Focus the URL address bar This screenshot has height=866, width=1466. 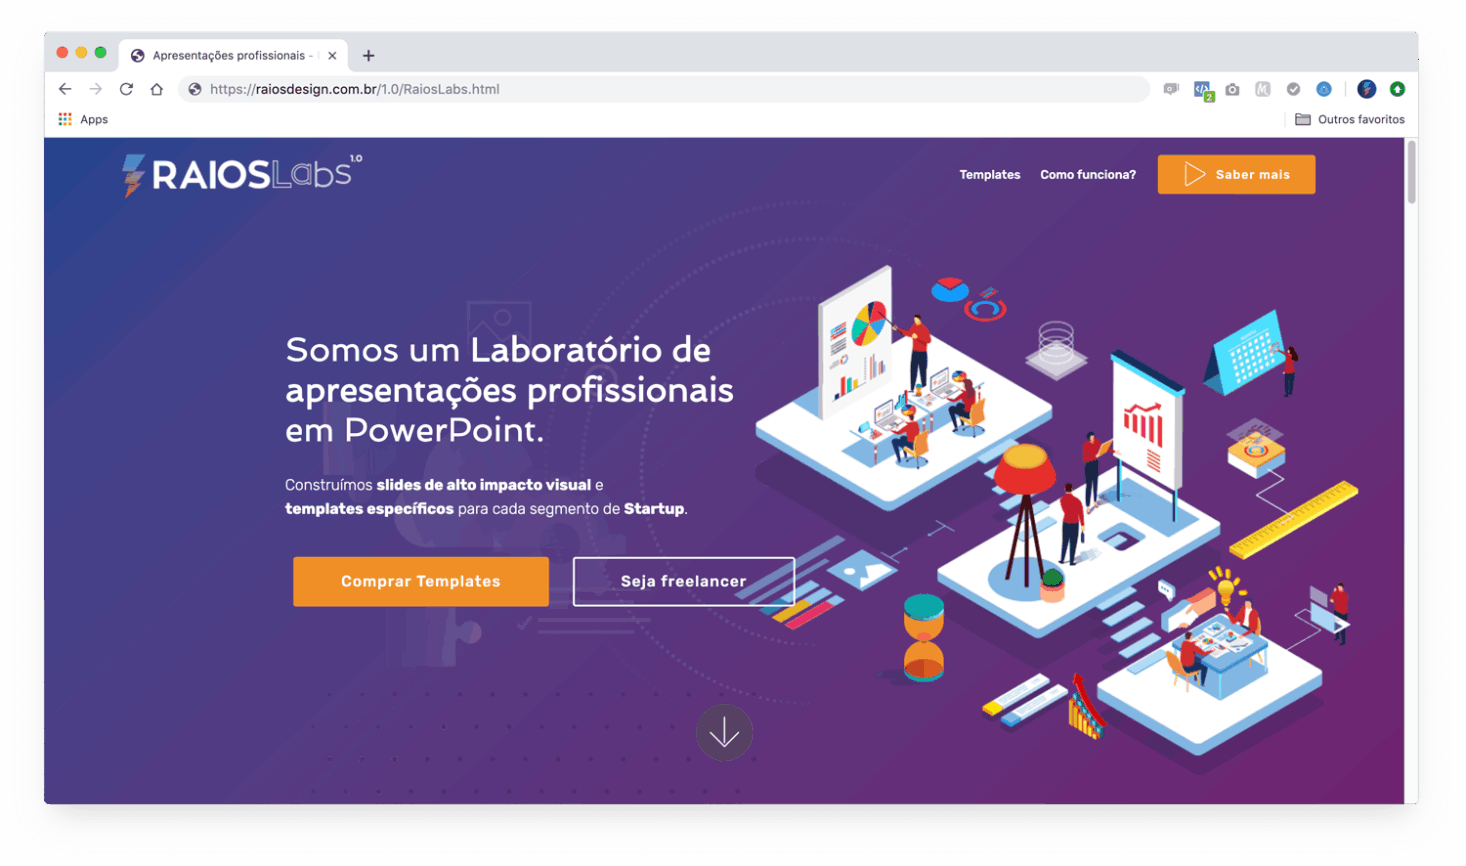[664, 89]
